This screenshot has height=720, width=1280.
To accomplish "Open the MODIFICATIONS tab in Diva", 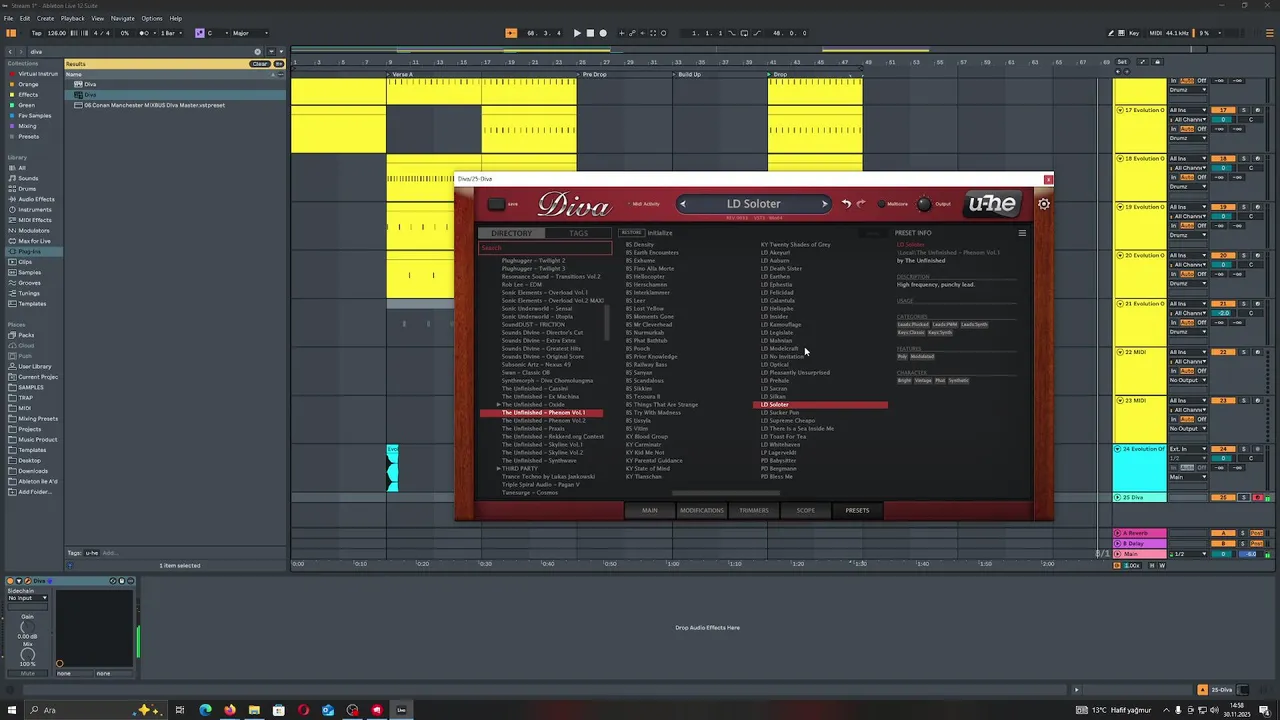I will [x=702, y=510].
